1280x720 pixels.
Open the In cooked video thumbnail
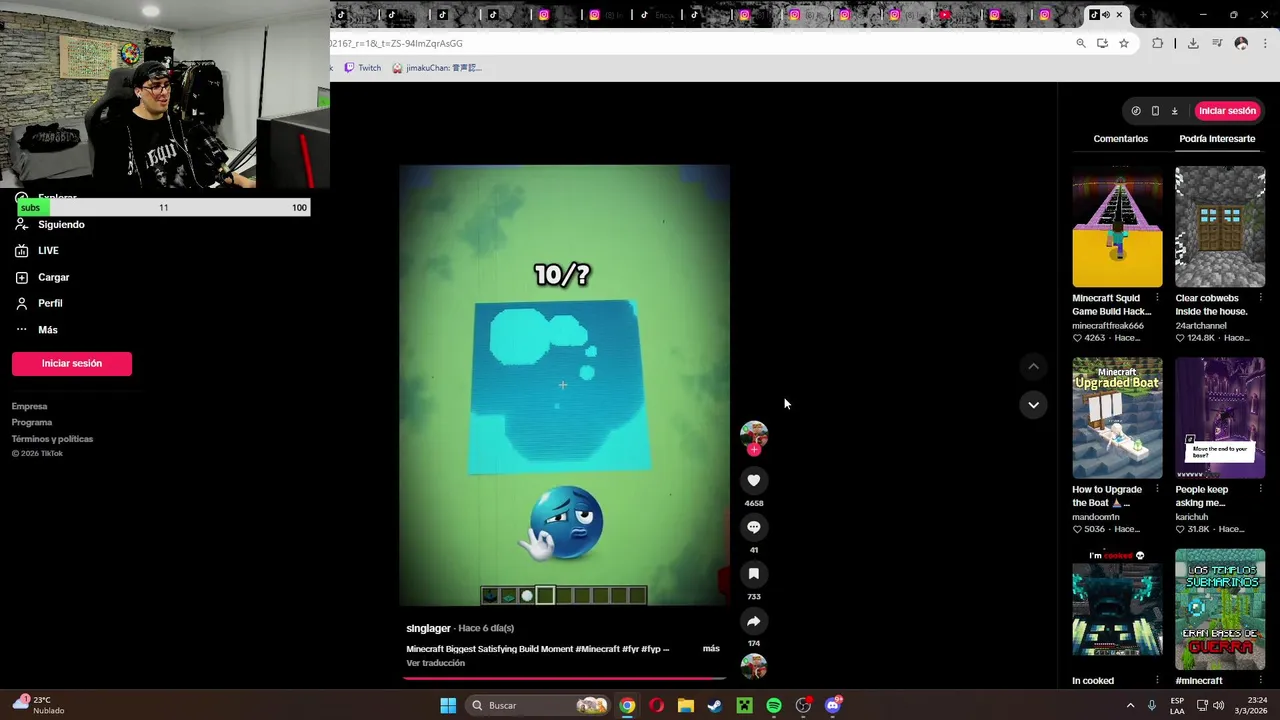click(1117, 609)
